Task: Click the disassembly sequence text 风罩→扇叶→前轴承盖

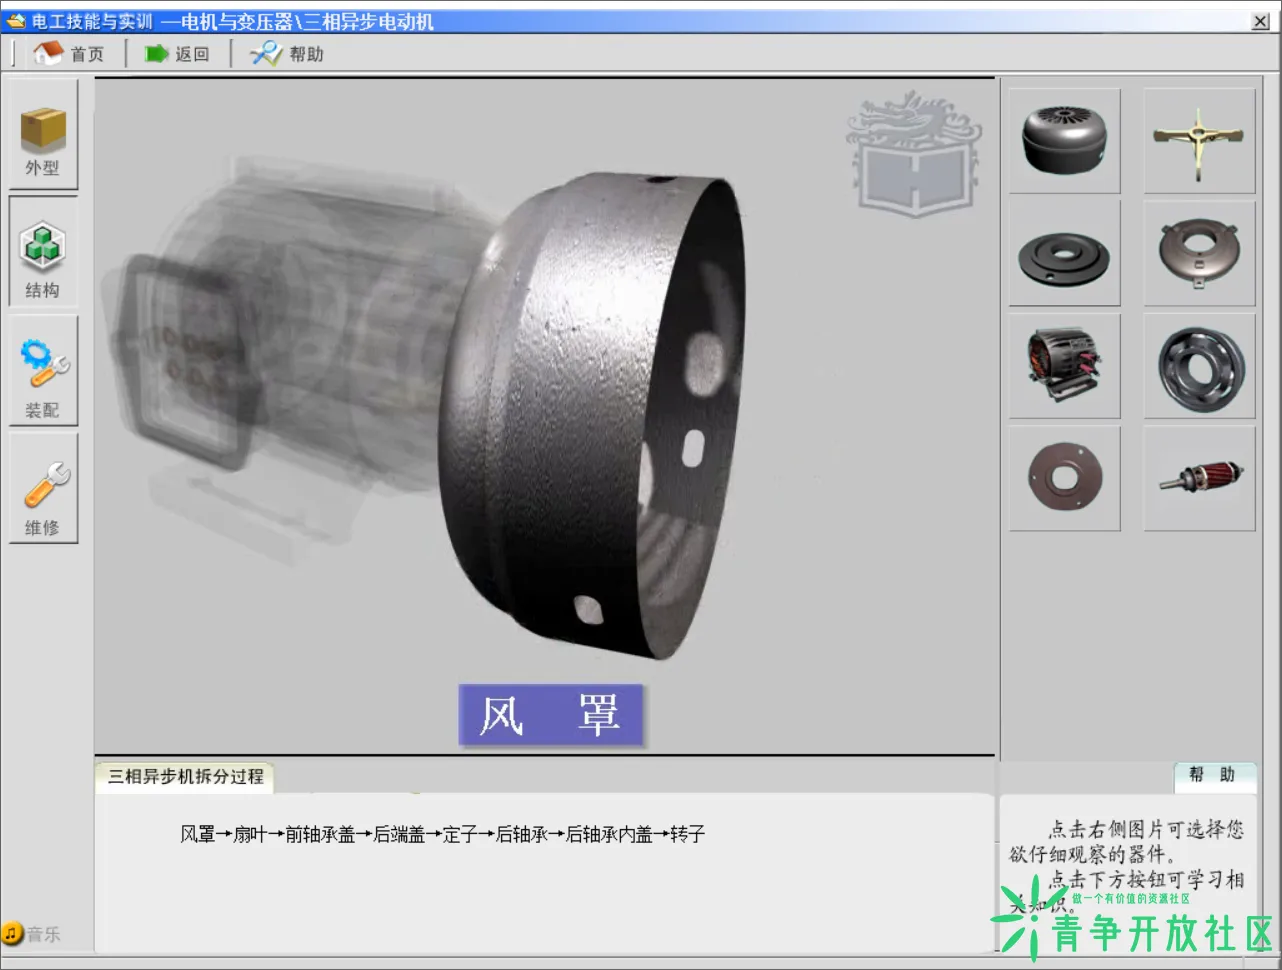Action: tap(268, 834)
